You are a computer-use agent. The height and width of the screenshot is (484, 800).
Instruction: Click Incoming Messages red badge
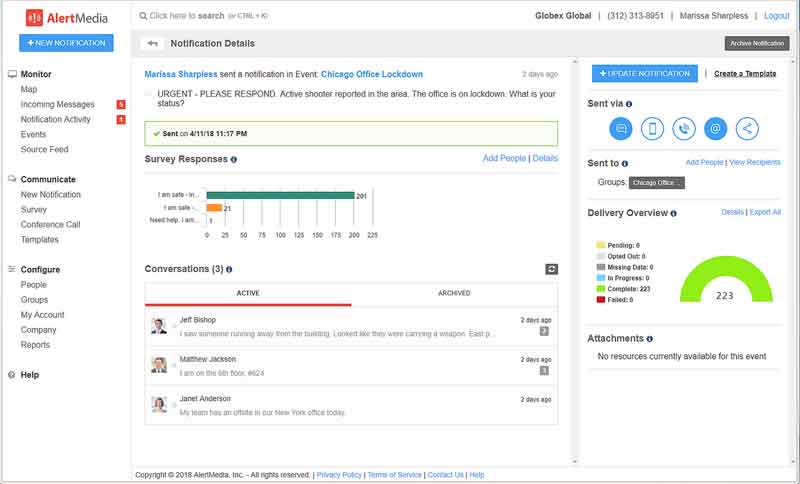[x=121, y=105]
